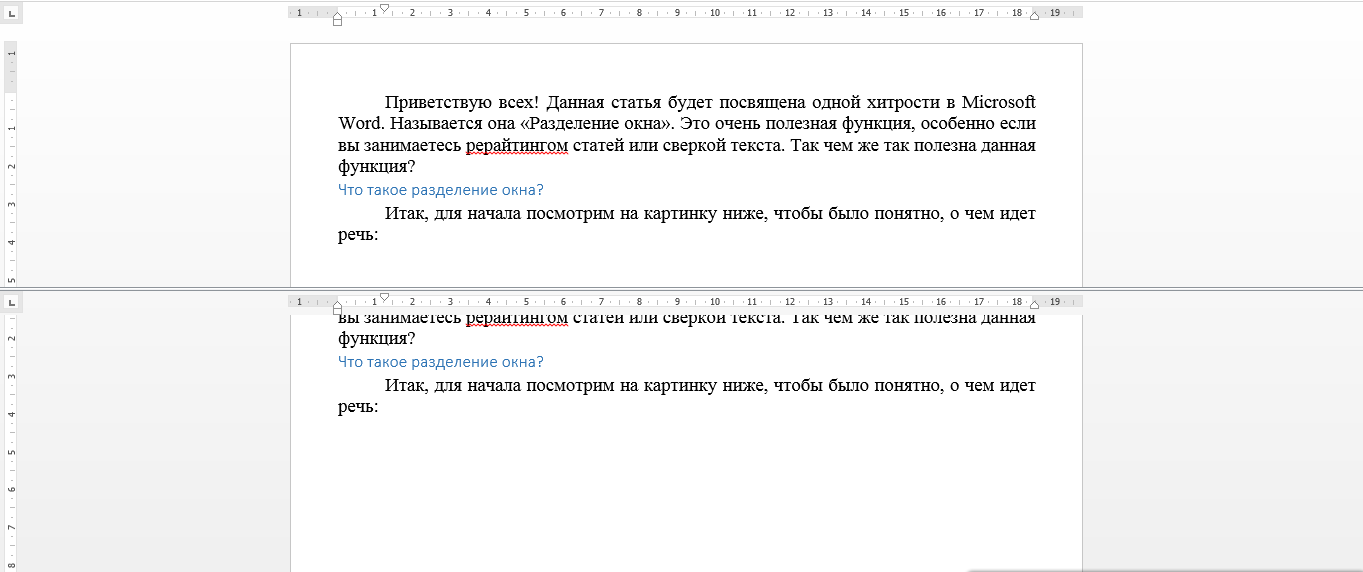This screenshot has width=1363, height=572.
Task: Select the right indent marker on top ruler
Action: (x=1034, y=16)
